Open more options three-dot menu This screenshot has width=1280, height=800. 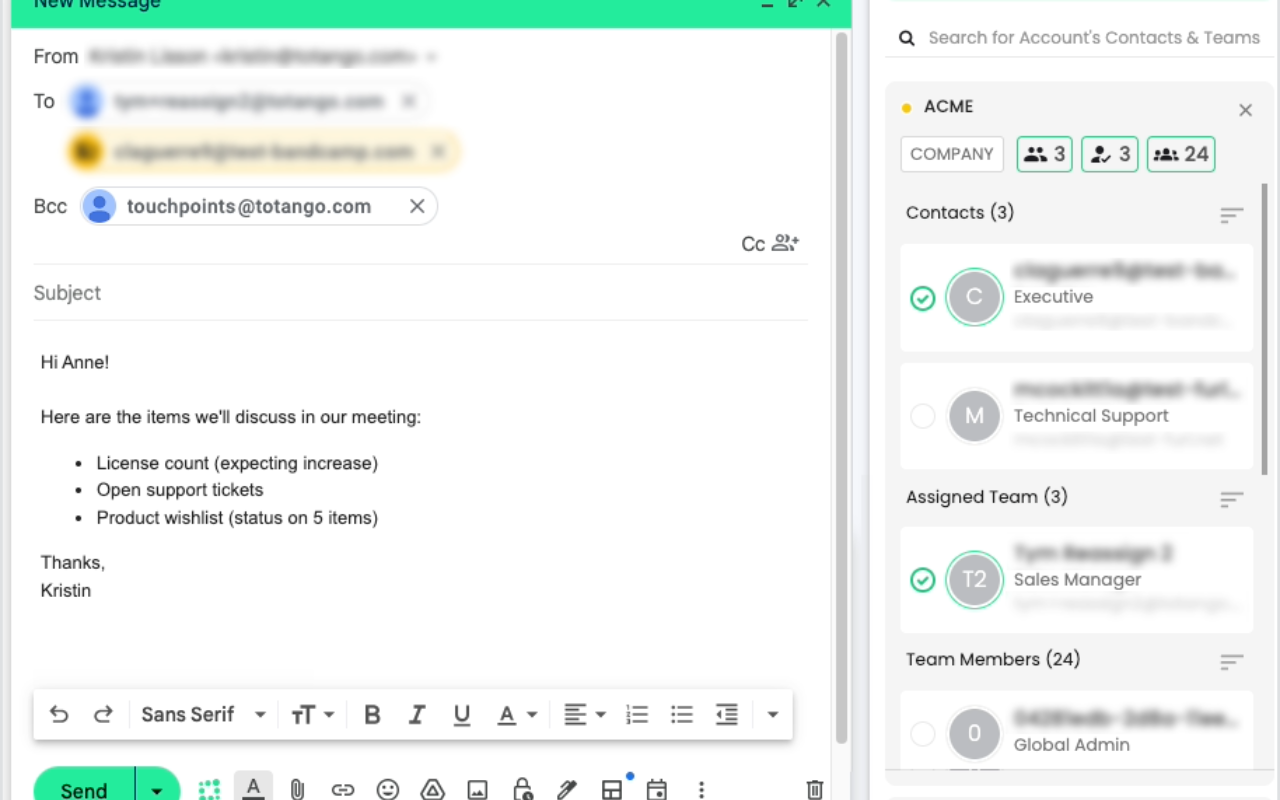click(701, 789)
